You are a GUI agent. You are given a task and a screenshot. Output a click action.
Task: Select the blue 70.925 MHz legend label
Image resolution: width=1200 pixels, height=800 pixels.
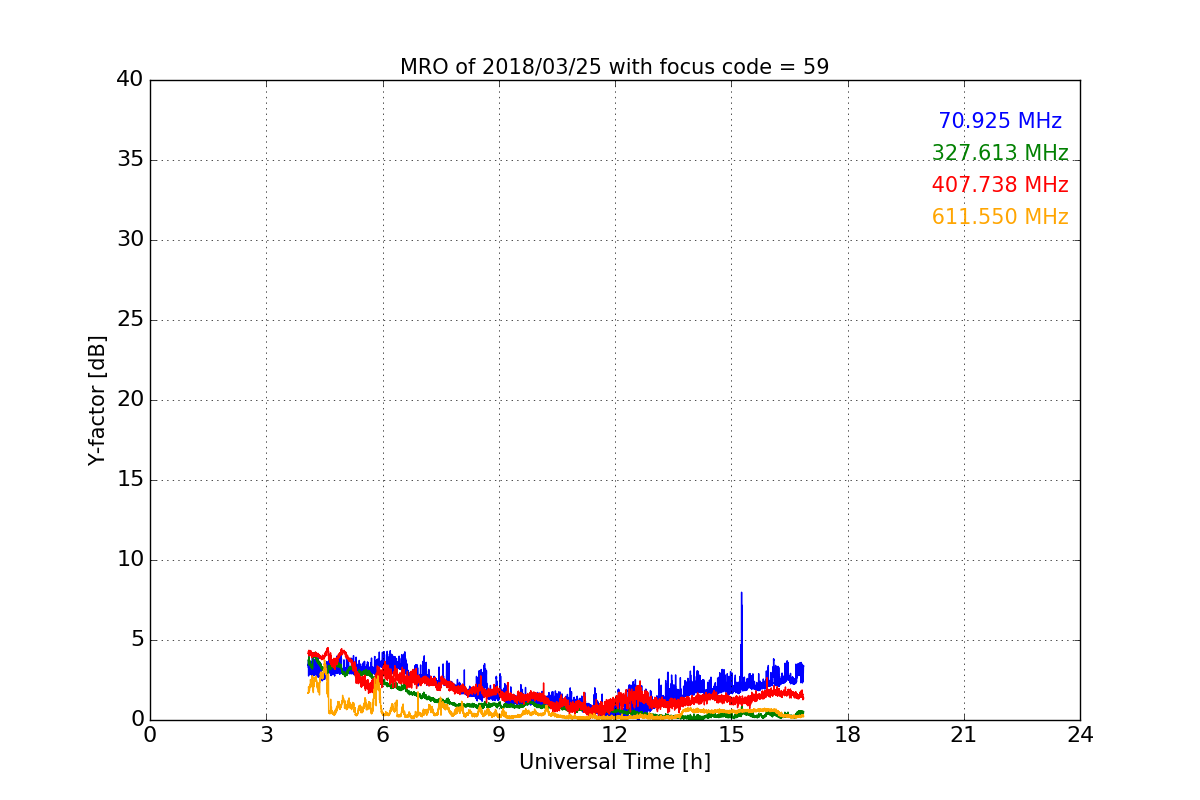[x=1000, y=121]
